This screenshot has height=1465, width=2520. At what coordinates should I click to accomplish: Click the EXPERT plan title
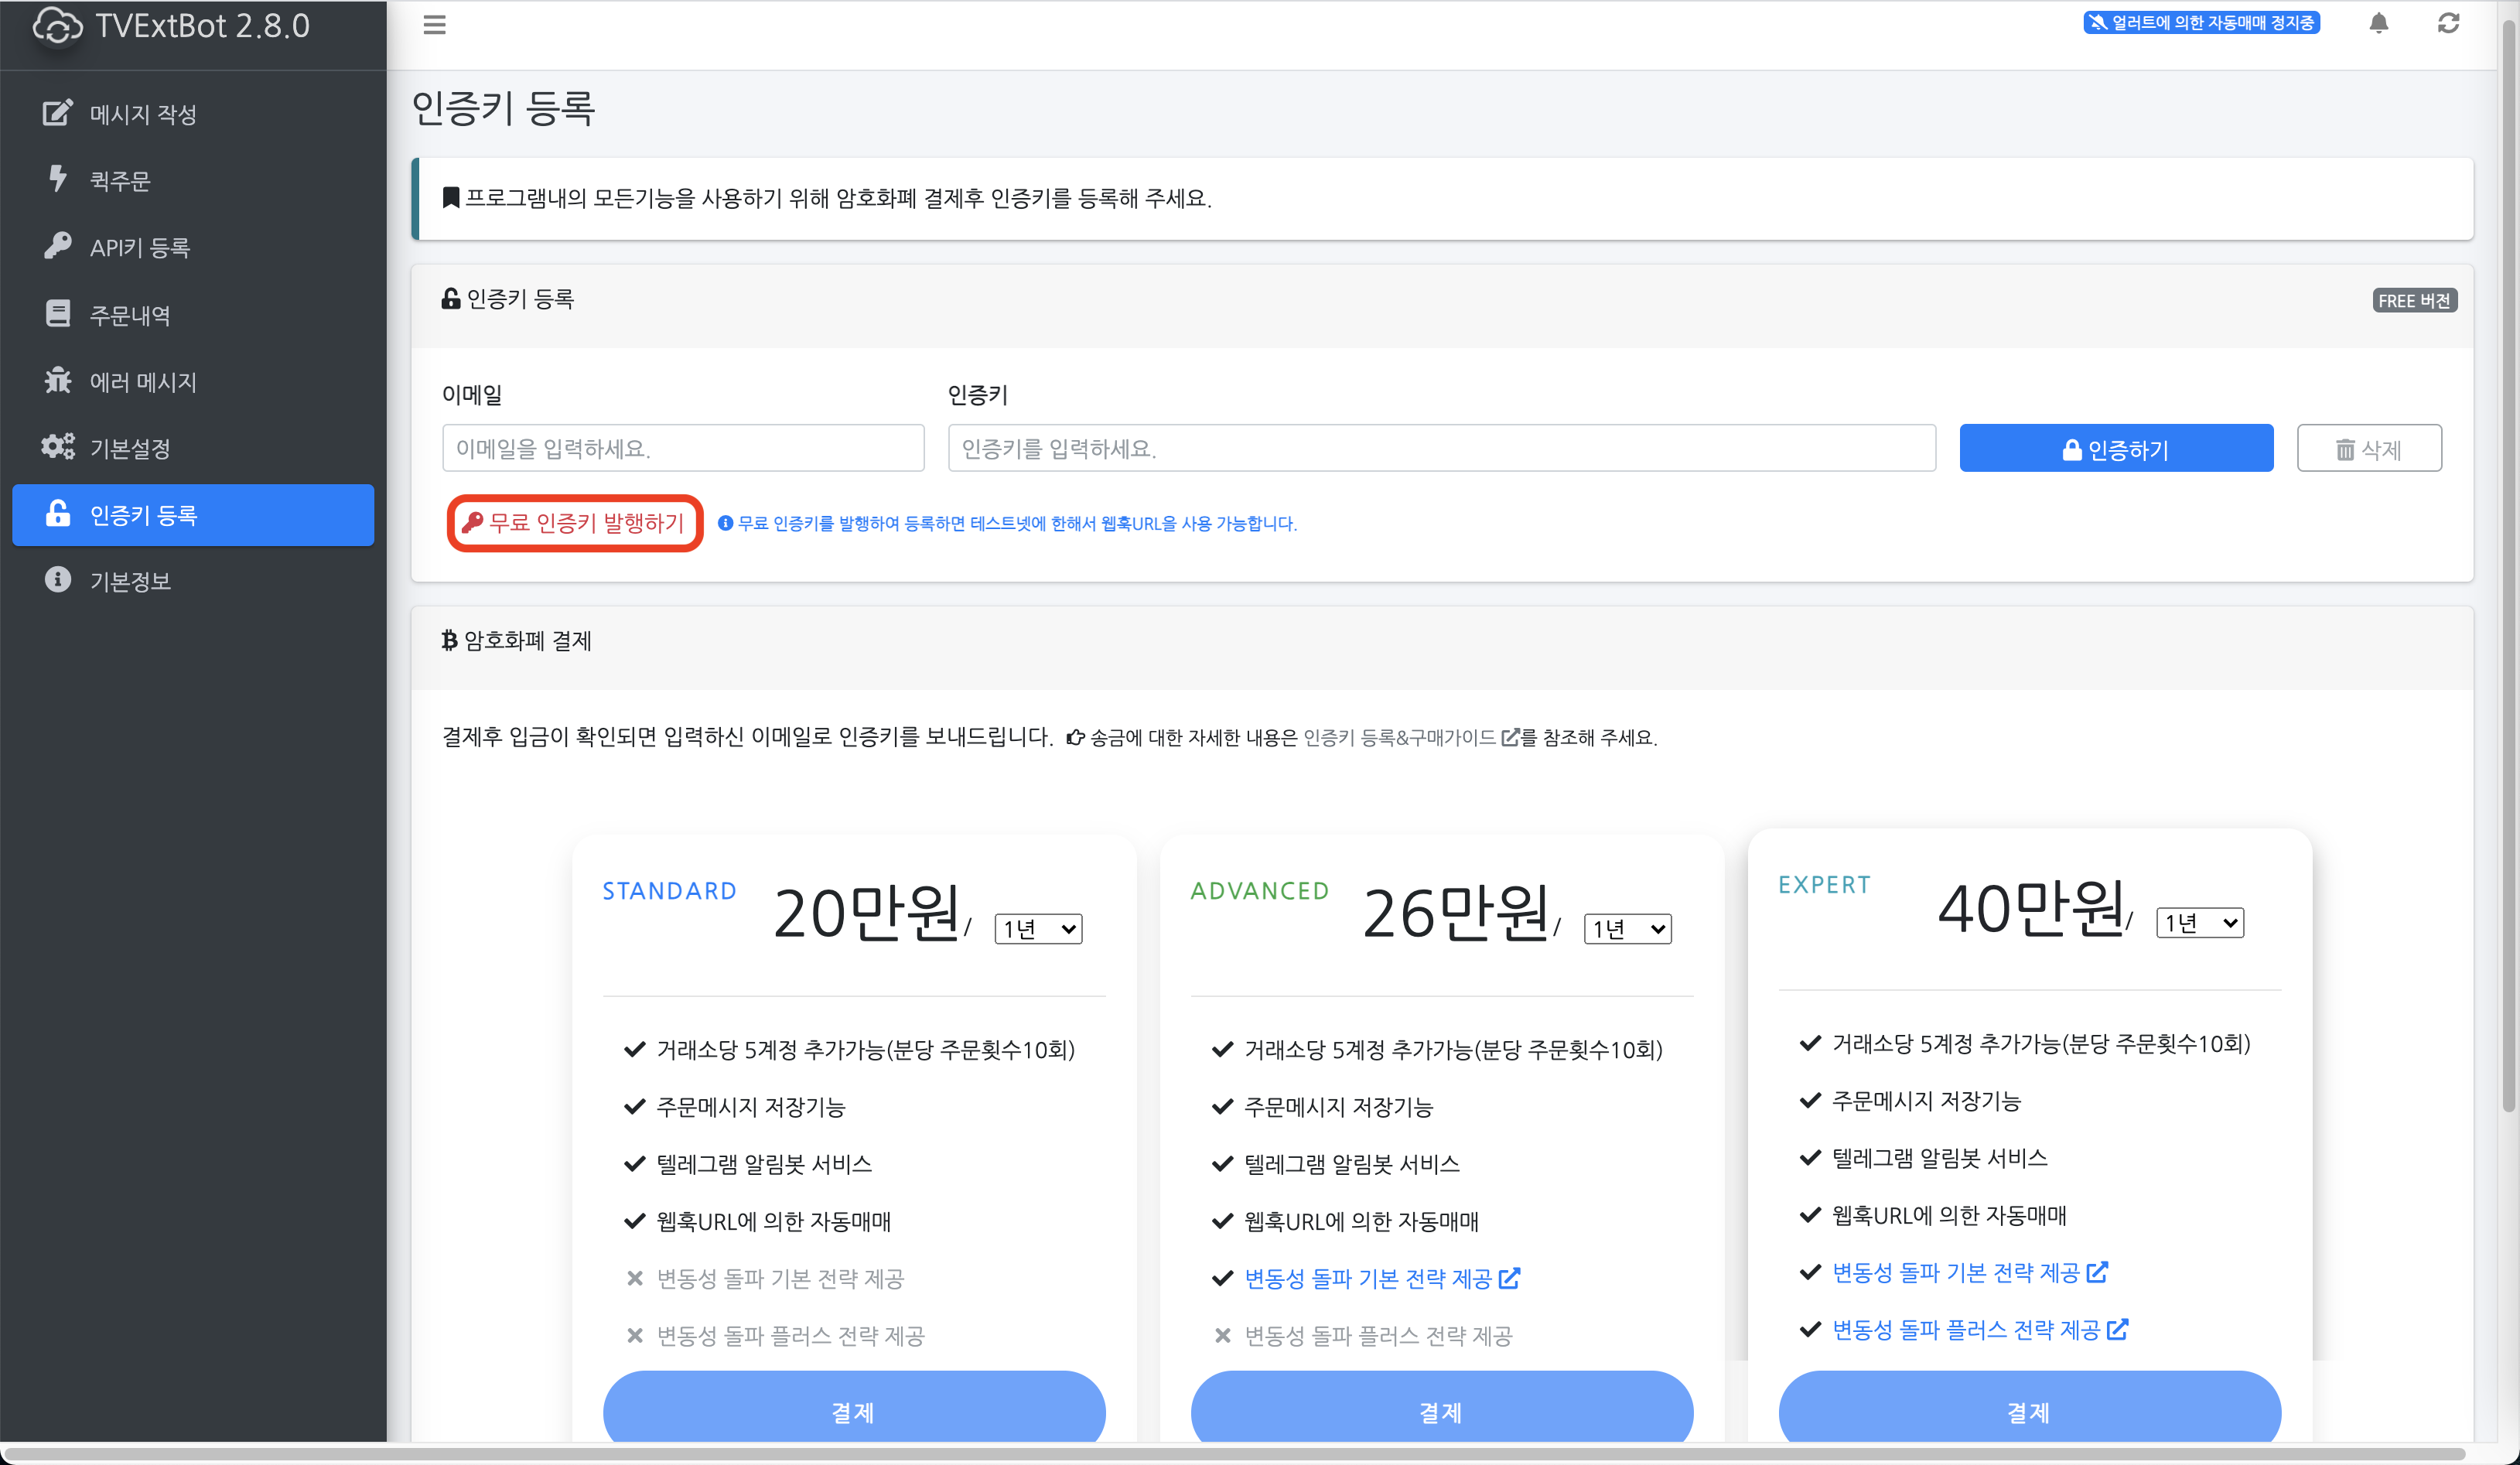tap(1824, 884)
